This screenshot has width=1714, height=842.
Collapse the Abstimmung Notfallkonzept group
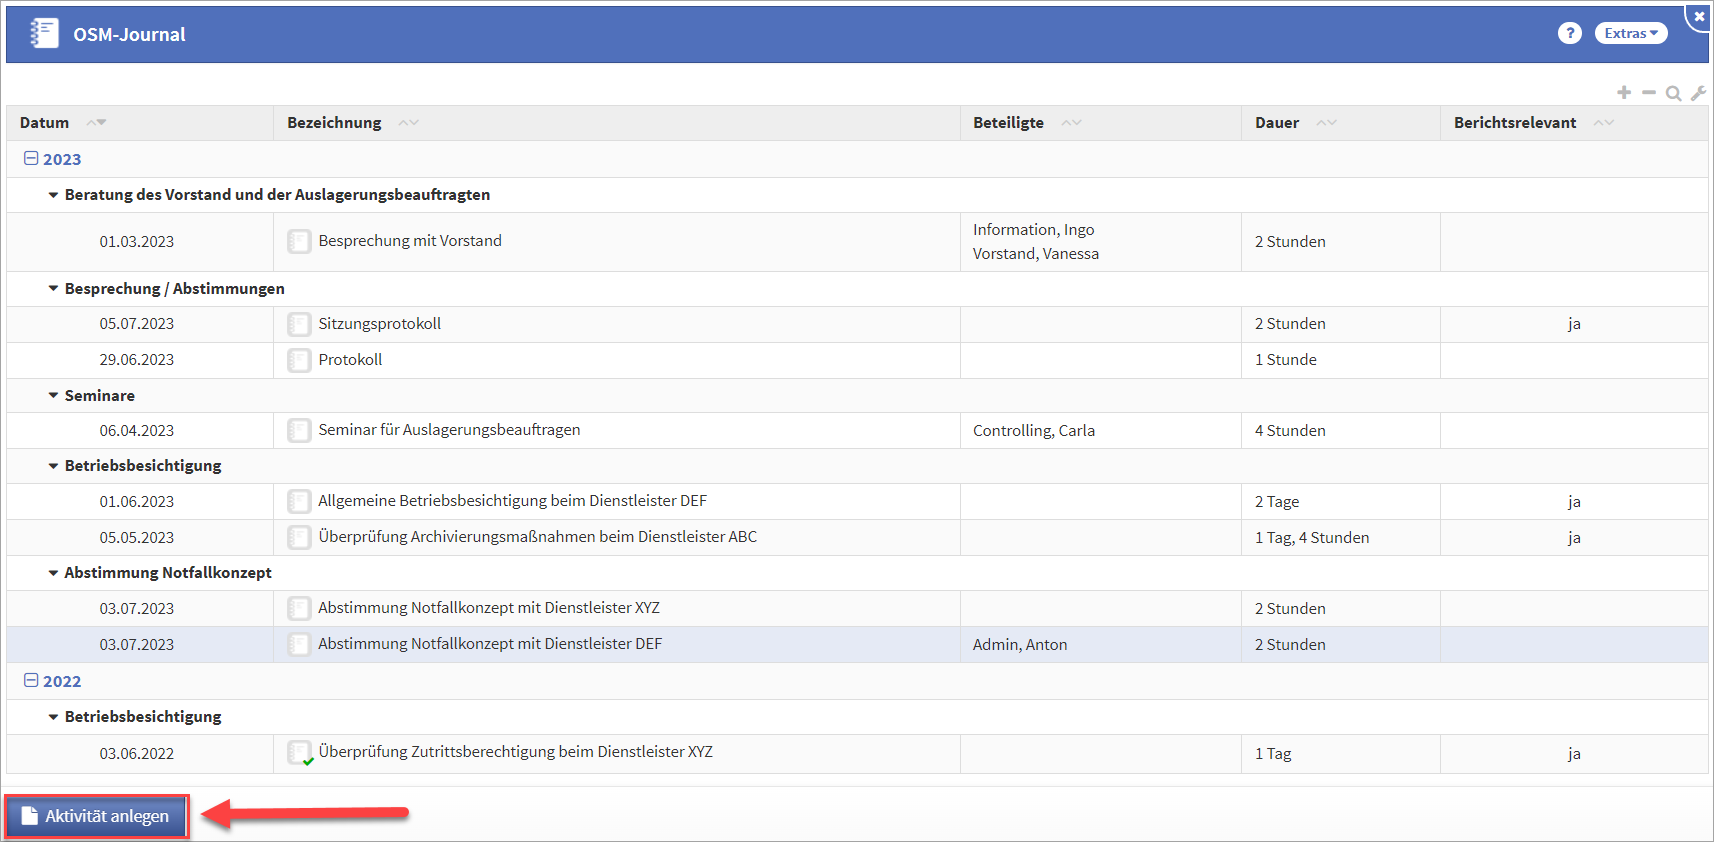(x=54, y=573)
